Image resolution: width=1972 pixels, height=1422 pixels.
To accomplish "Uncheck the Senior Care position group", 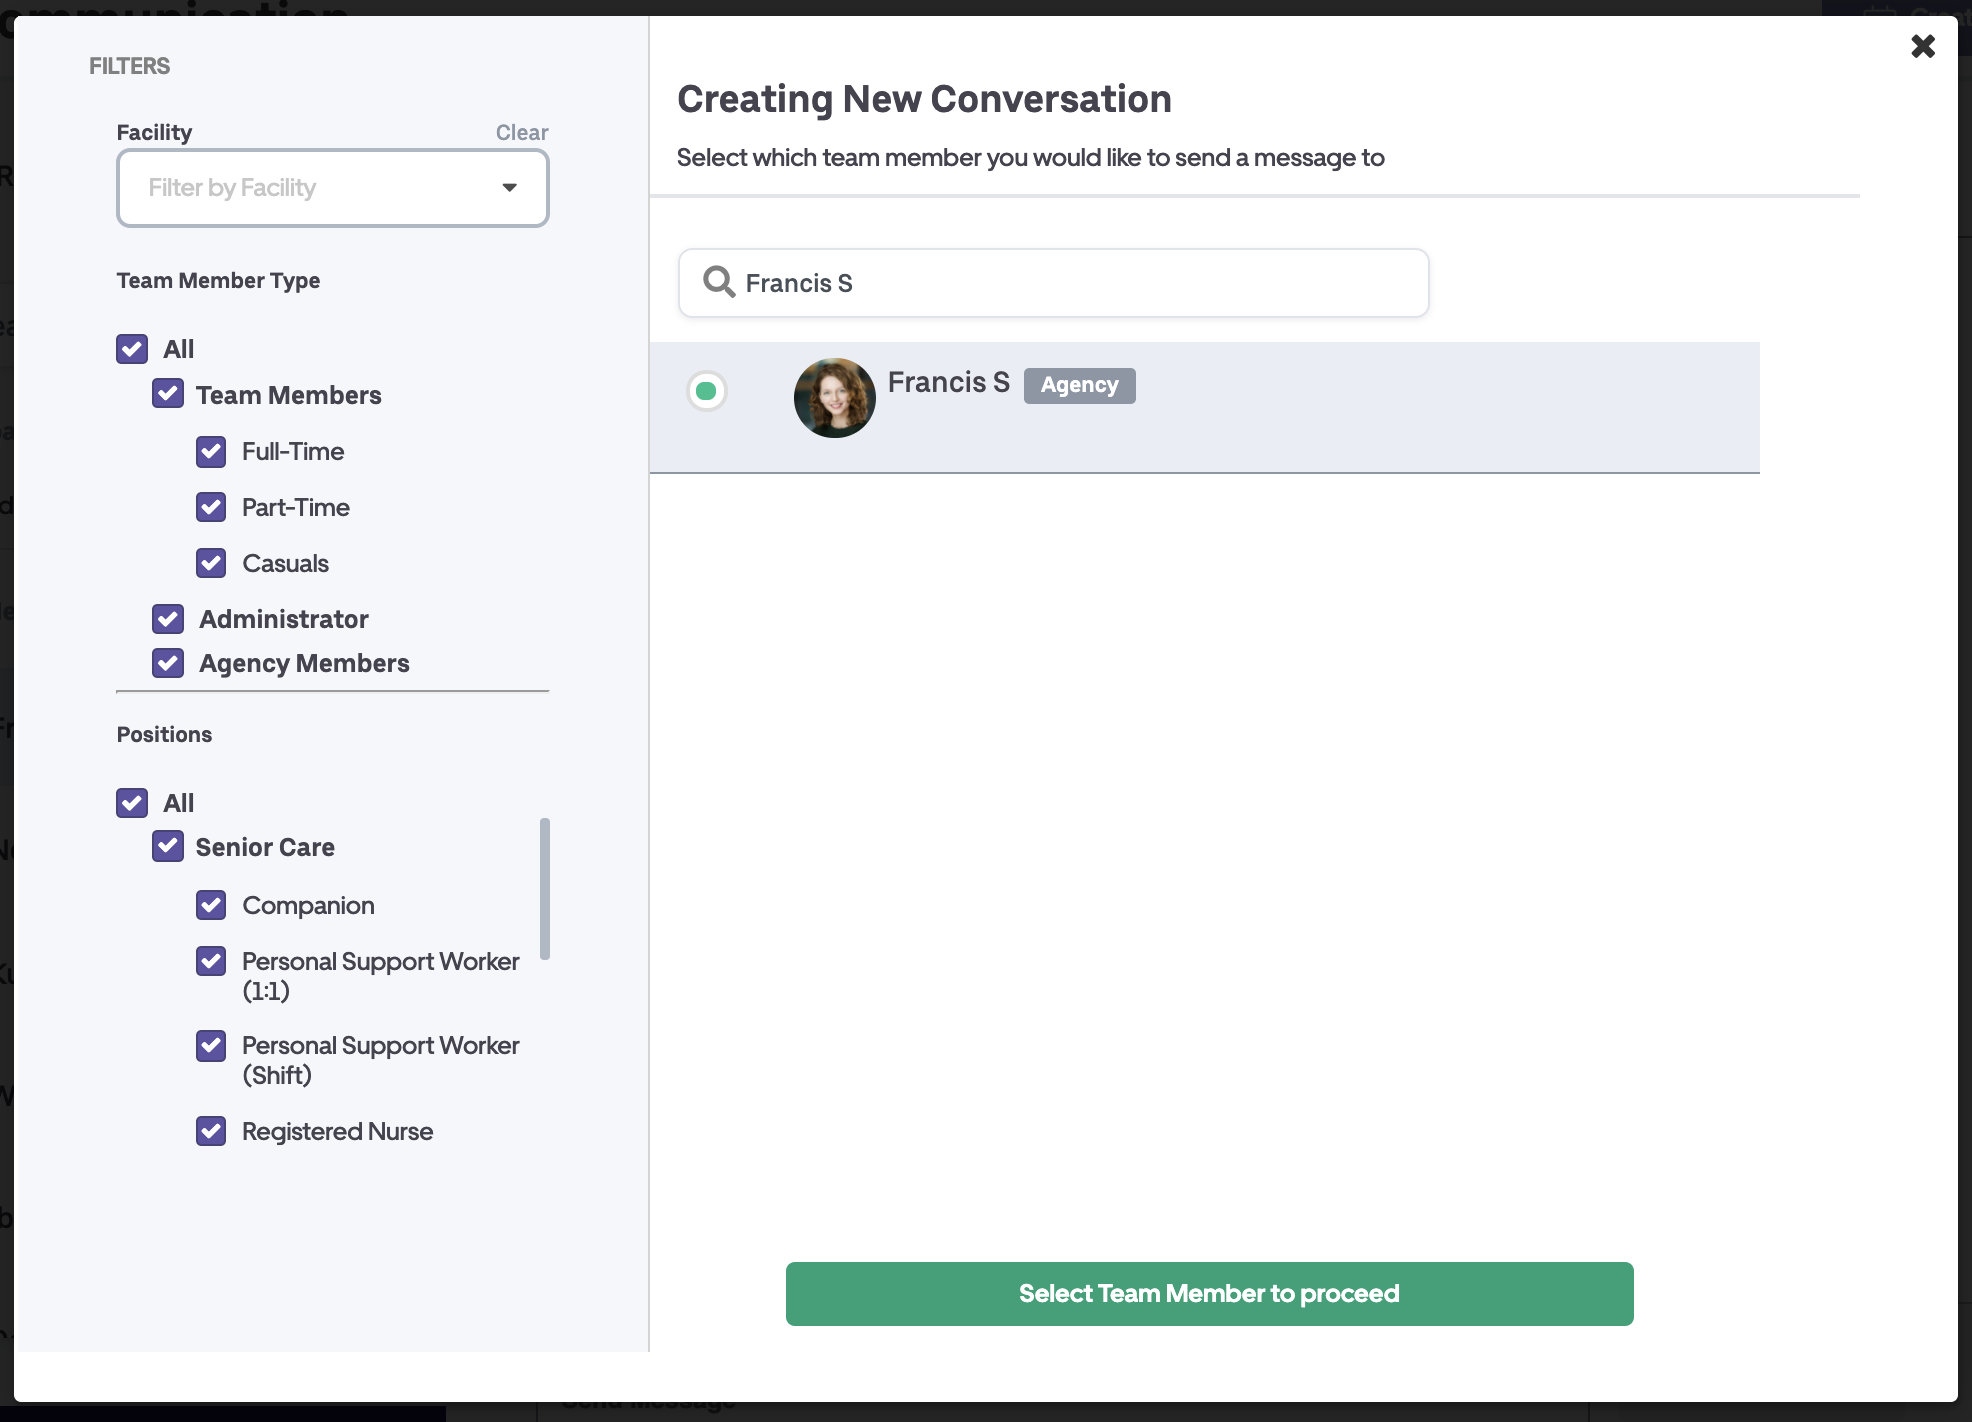I will tap(168, 847).
